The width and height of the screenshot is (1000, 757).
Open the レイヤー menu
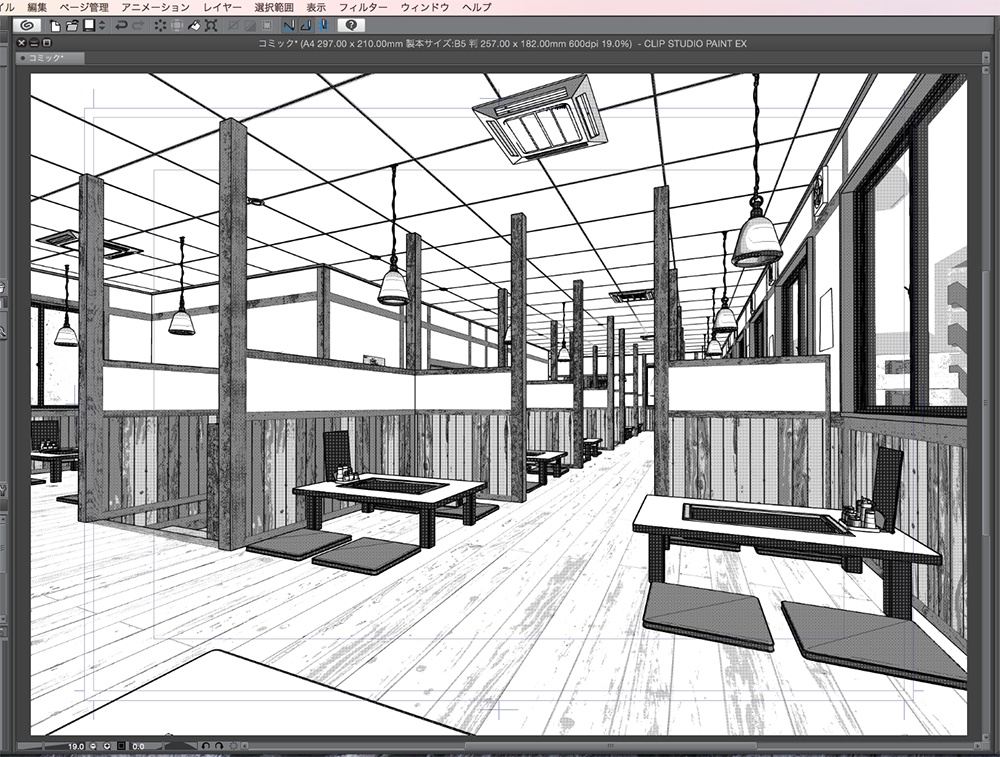[x=222, y=7]
